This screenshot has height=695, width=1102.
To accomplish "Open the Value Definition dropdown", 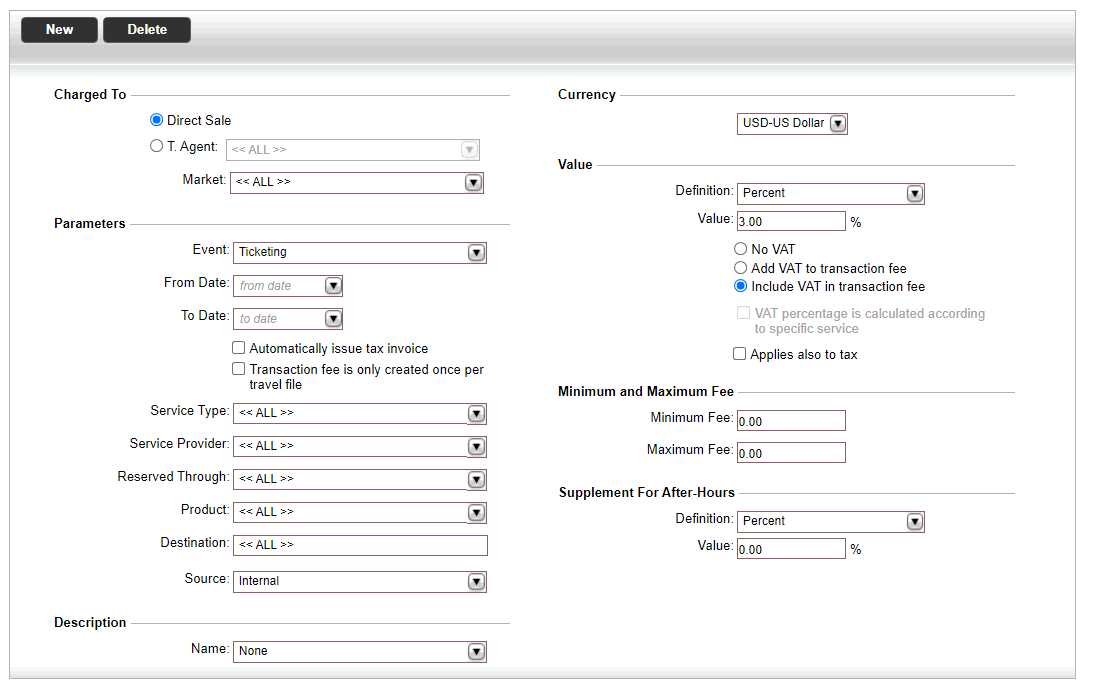I will click(x=831, y=194).
